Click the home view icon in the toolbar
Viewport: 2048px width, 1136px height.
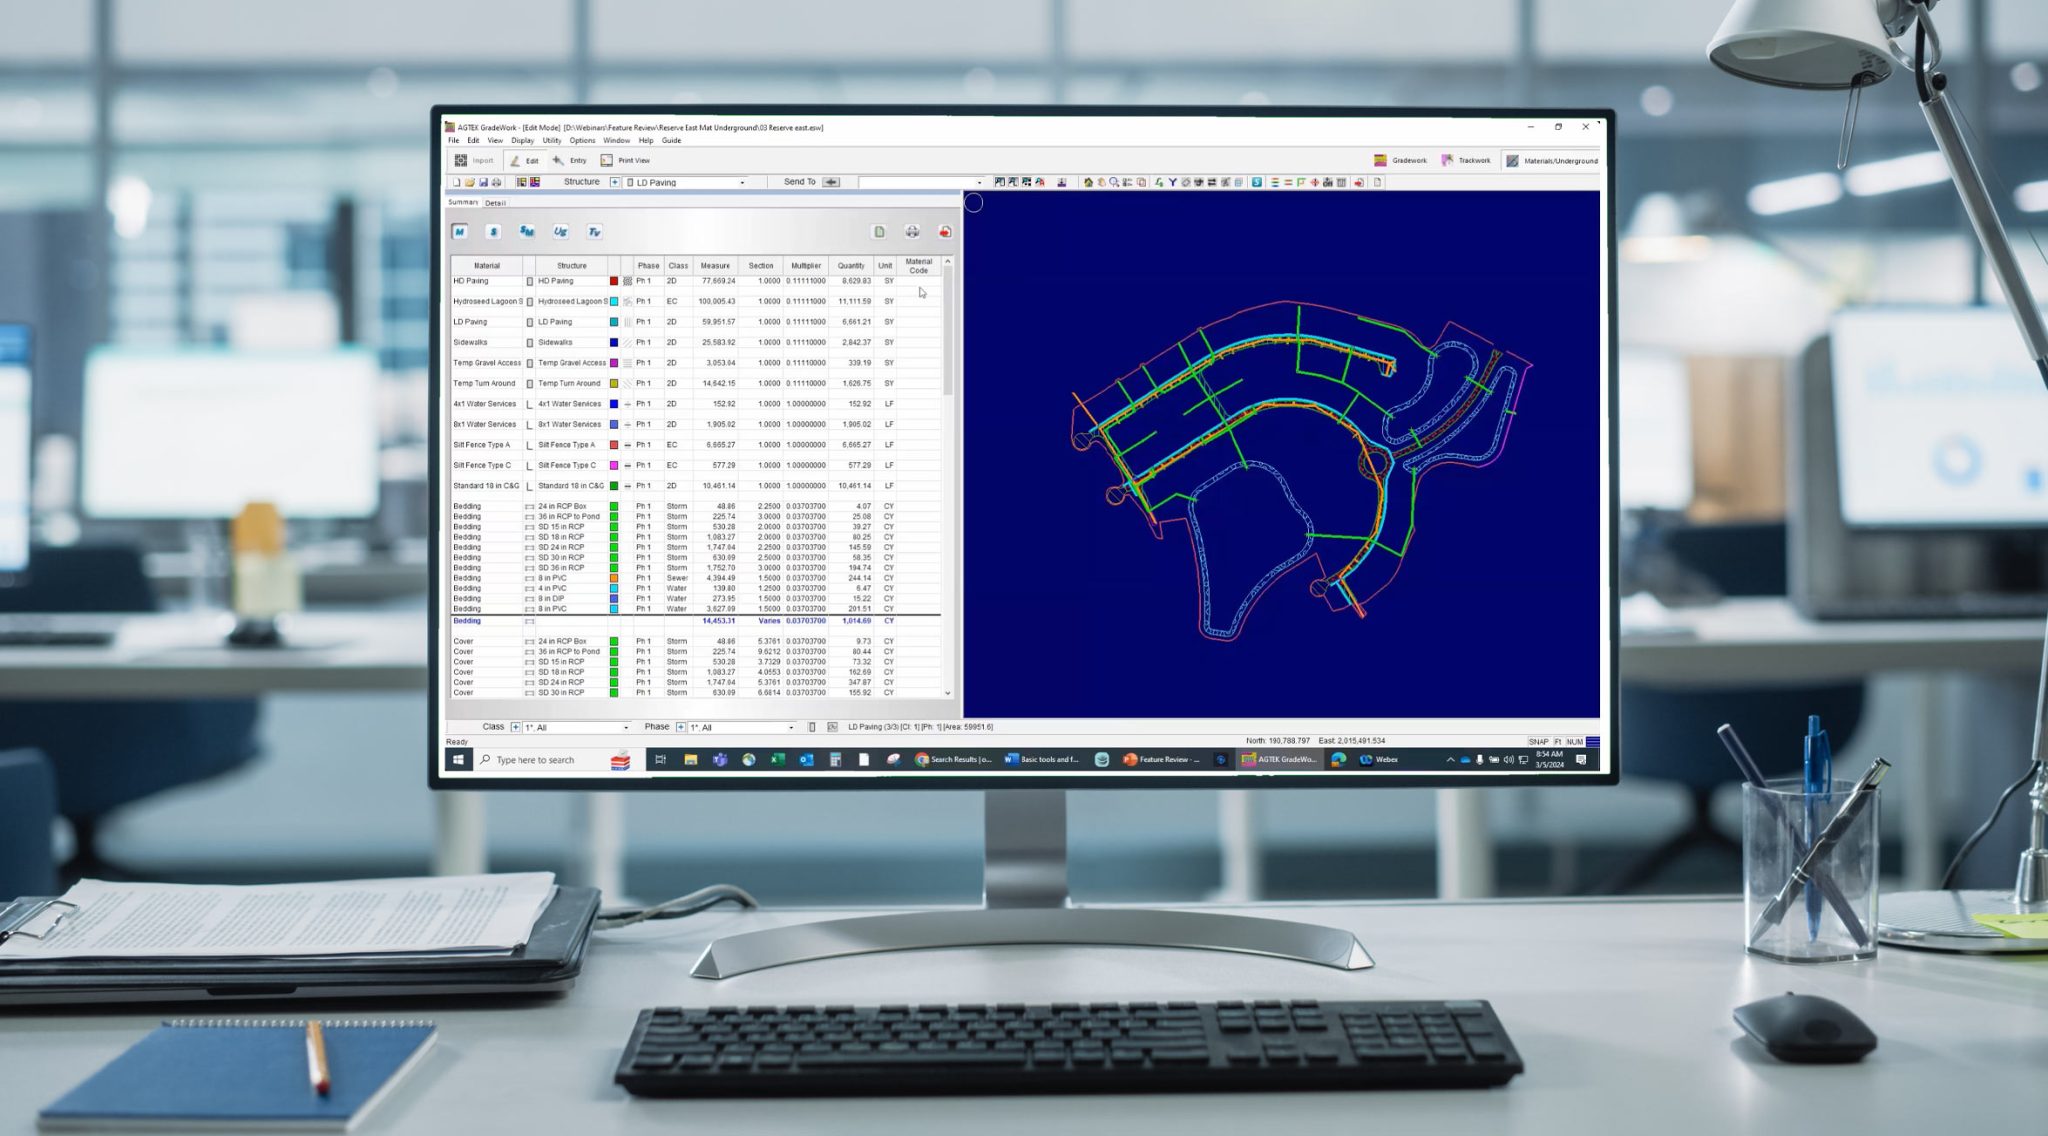pos(1088,183)
